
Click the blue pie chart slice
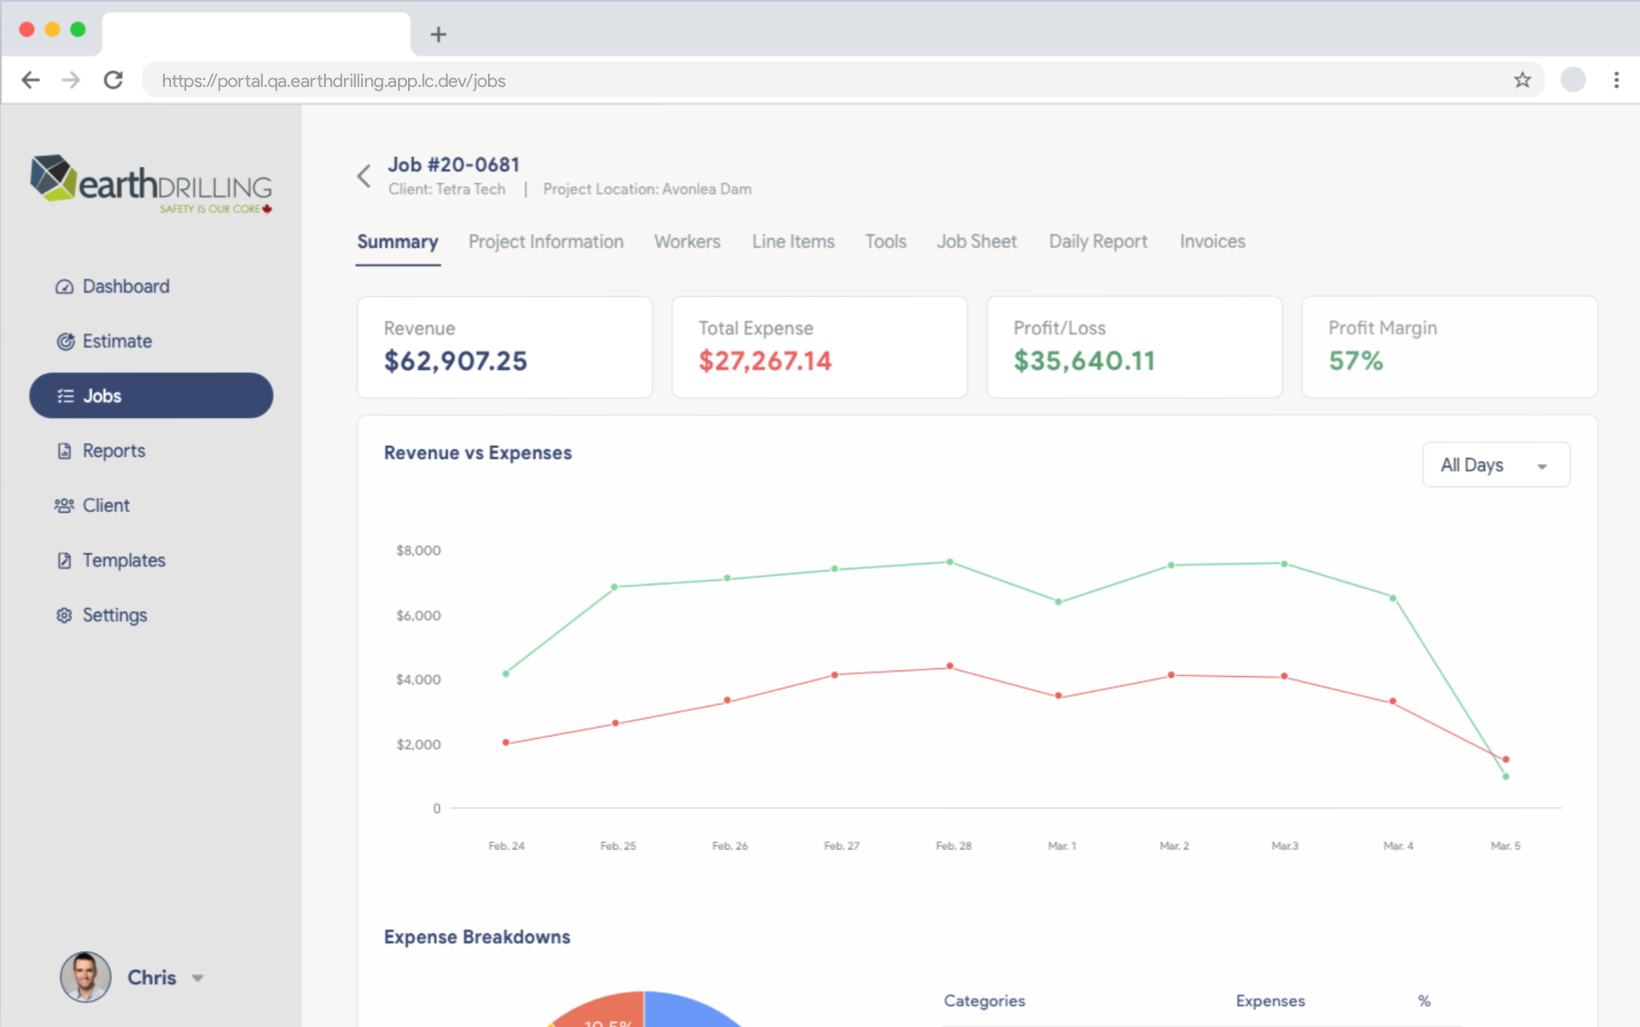pyautogui.click(x=688, y=1011)
